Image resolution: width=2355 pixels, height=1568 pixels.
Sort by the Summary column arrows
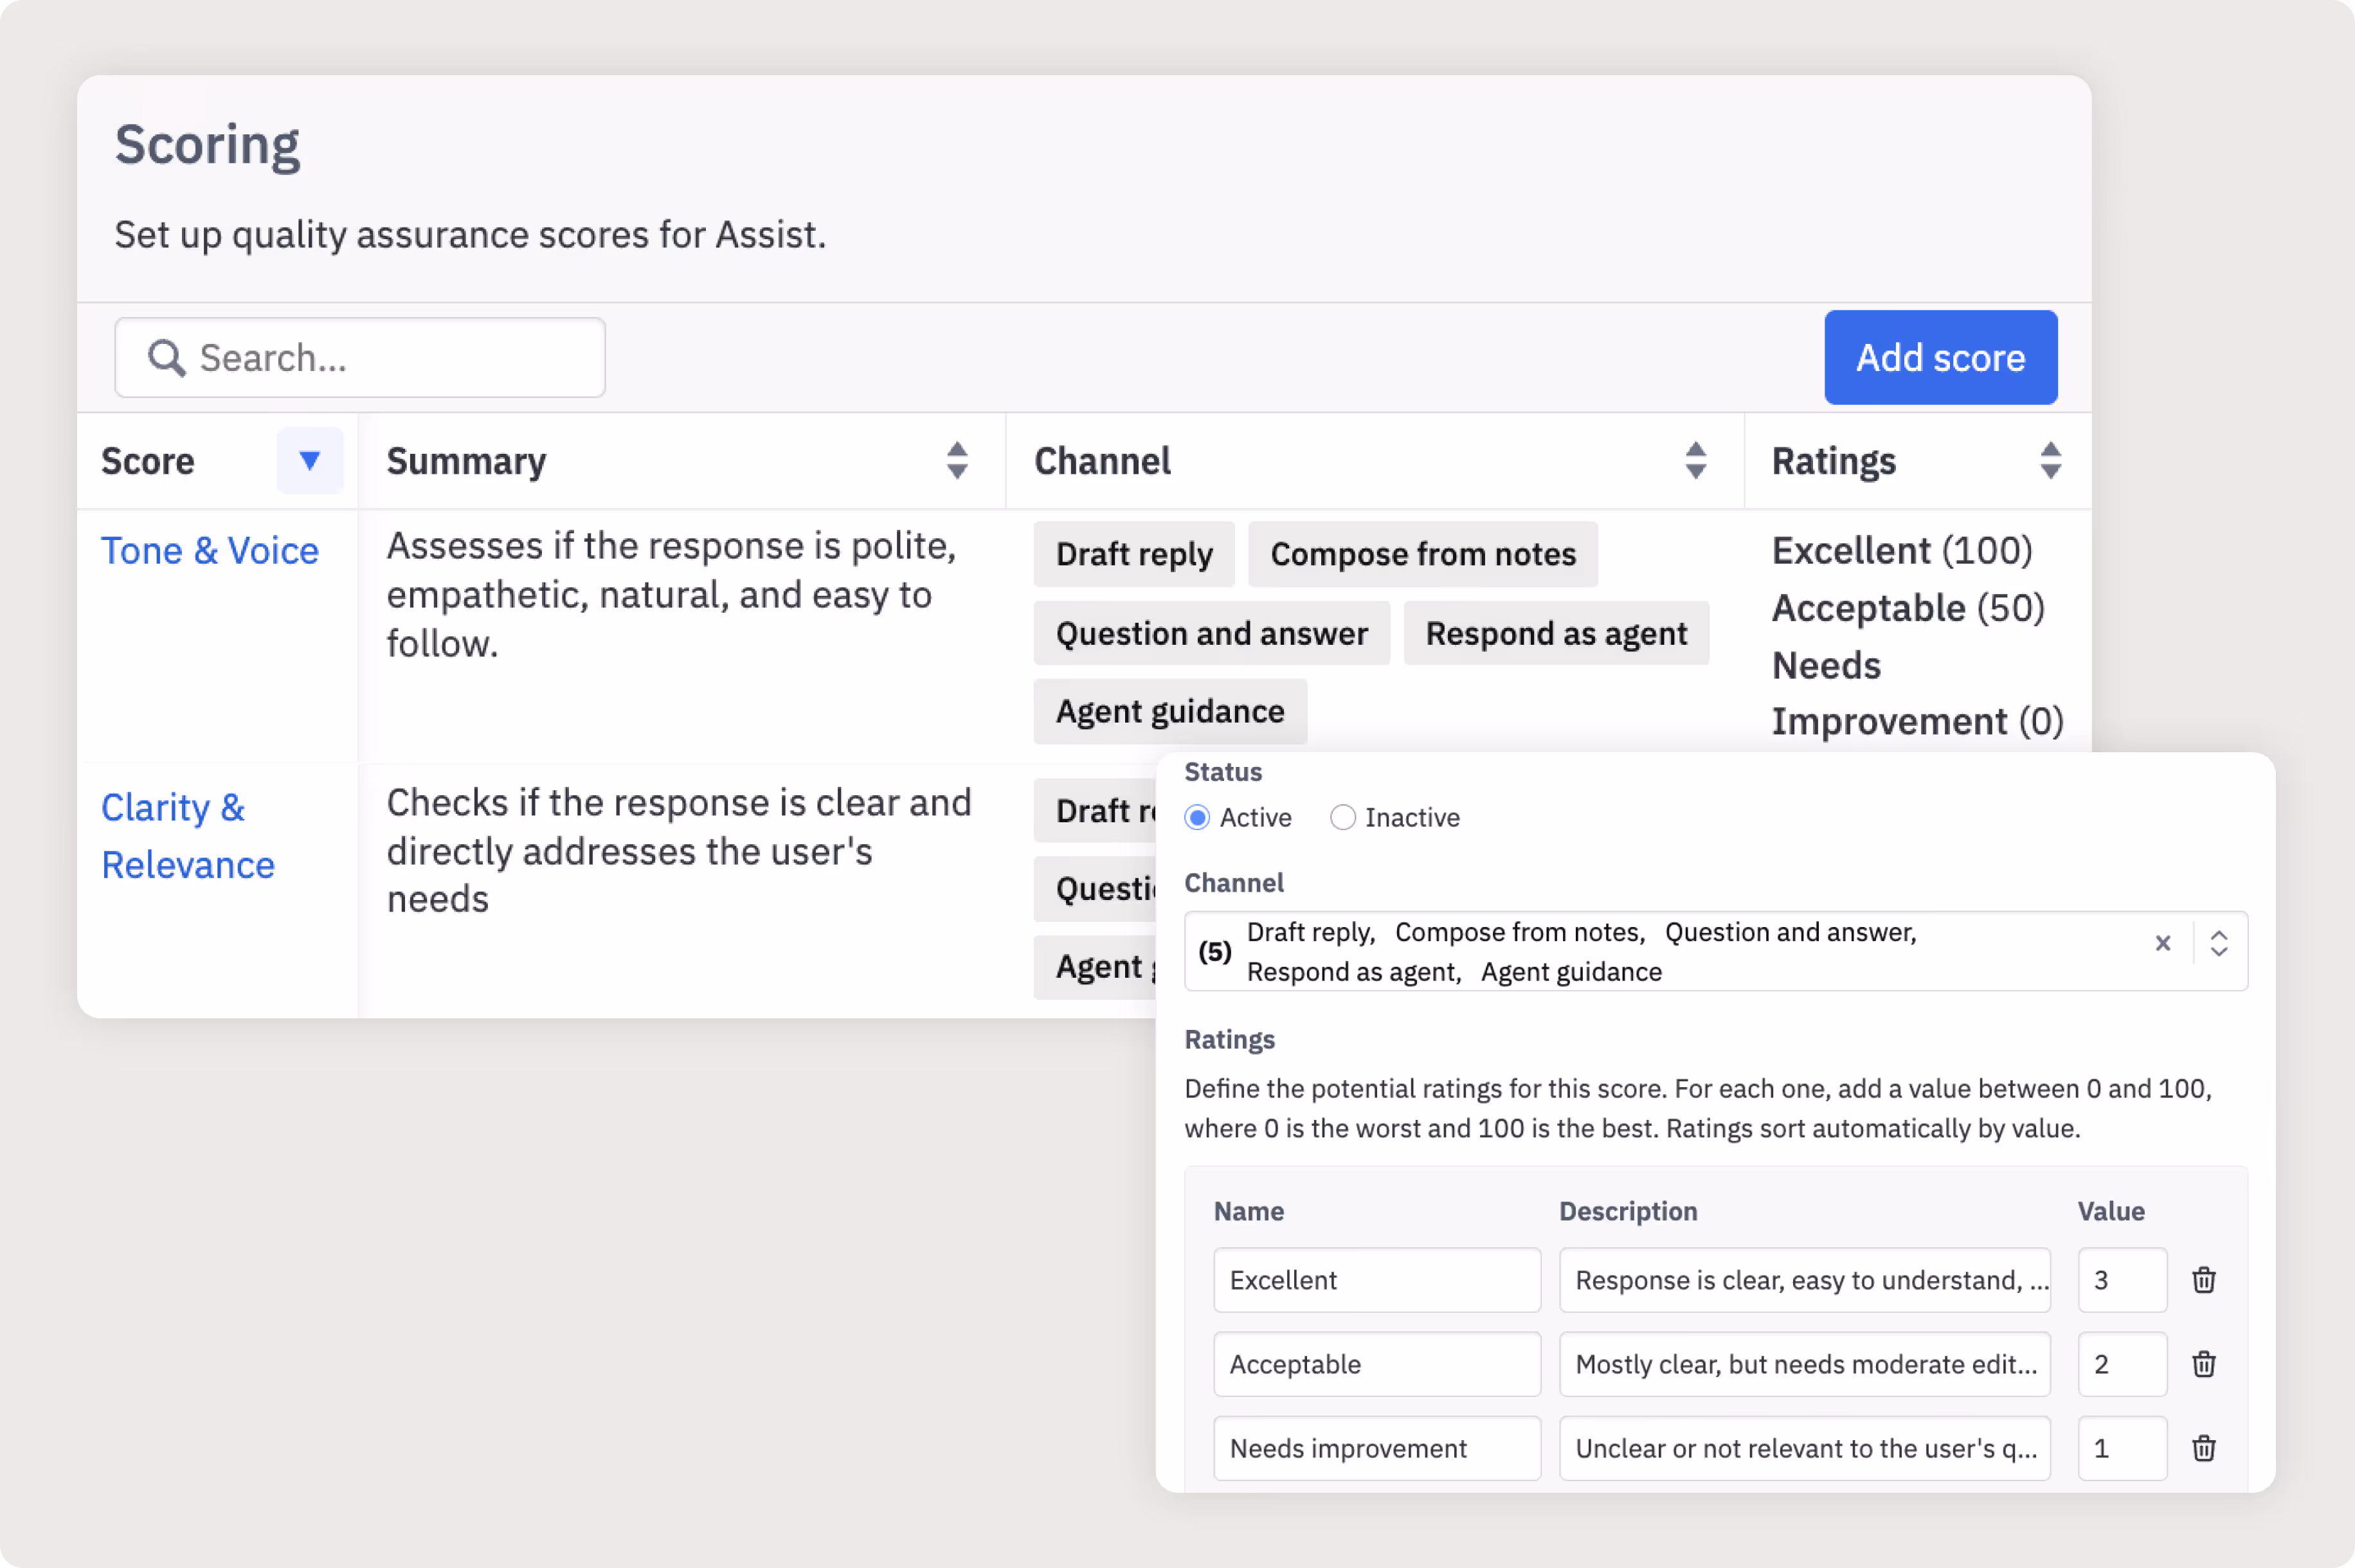[957, 461]
